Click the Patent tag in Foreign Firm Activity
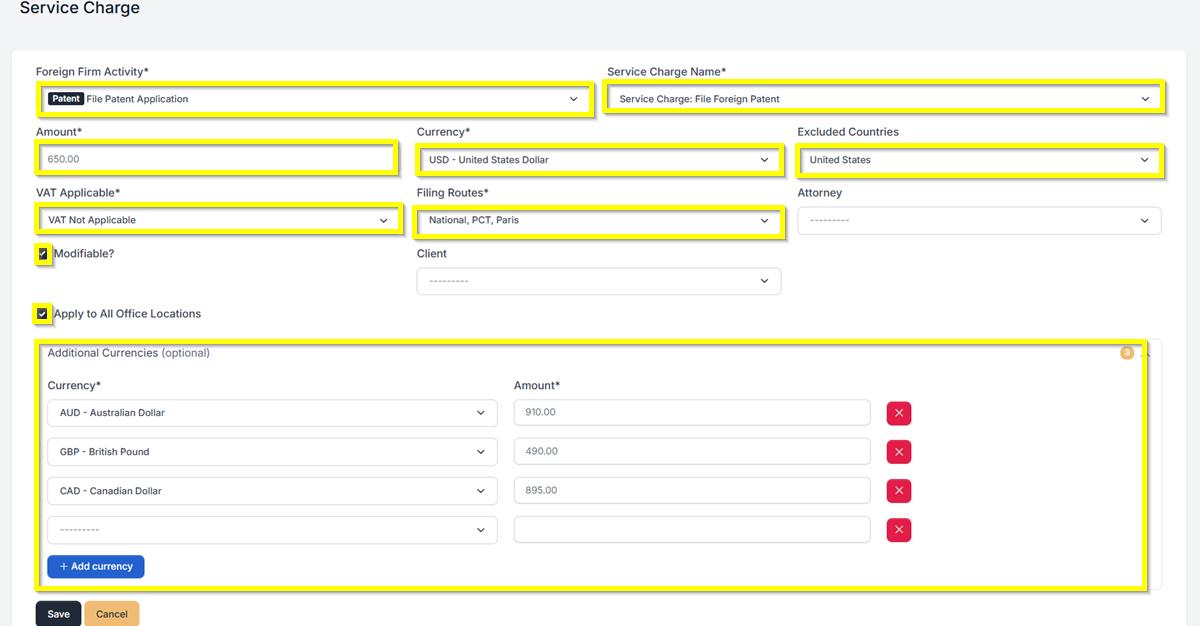This screenshot has height=626, width=1200. pyautogui.click(x=66, y=99)
